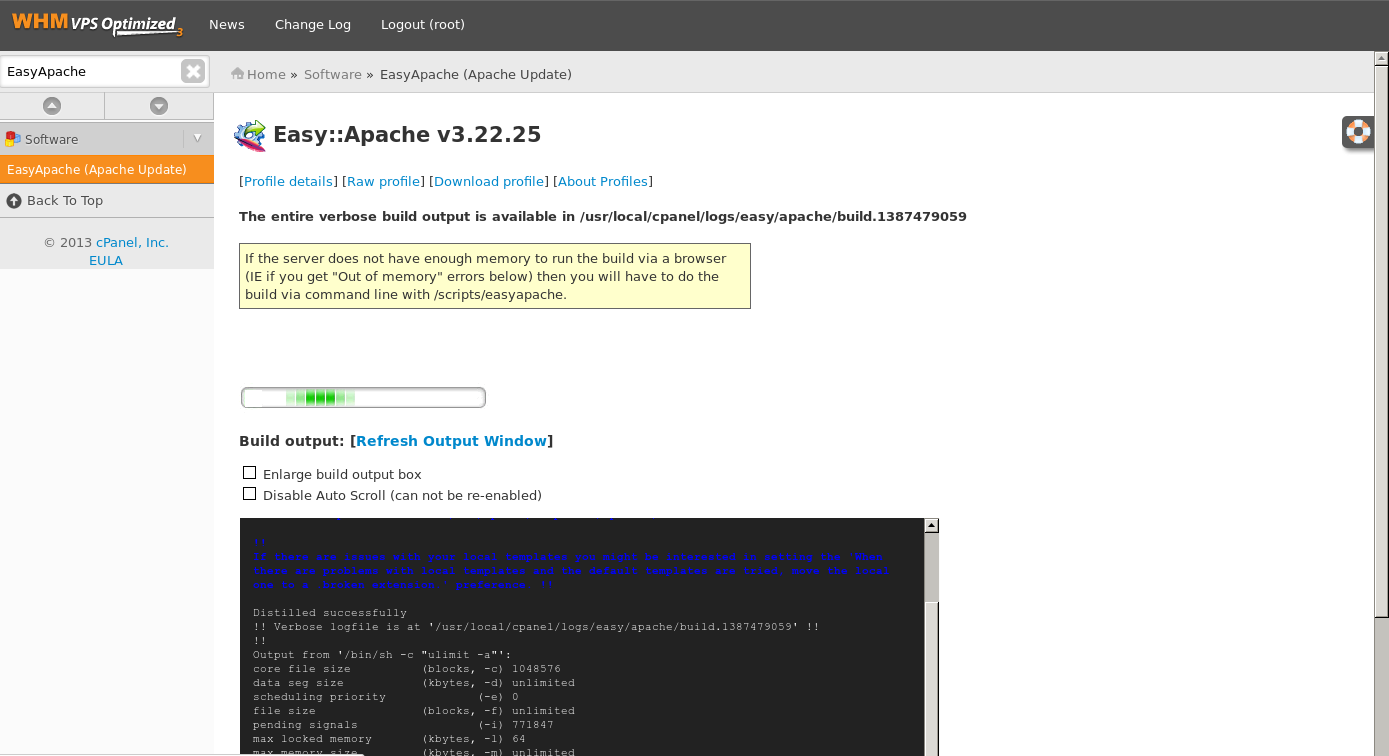Click Refresh Output Window link
Viewport: 1389px width, 756px height.
(x=451, y=441)
